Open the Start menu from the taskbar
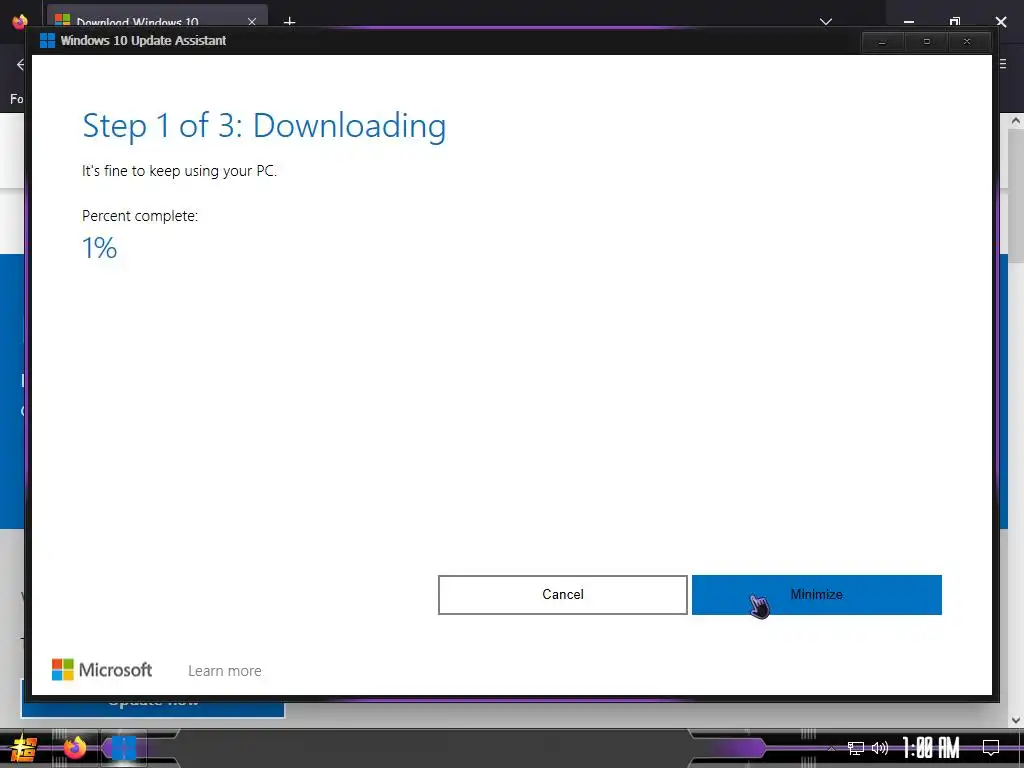1024x768 pixels. pos(24,748)
